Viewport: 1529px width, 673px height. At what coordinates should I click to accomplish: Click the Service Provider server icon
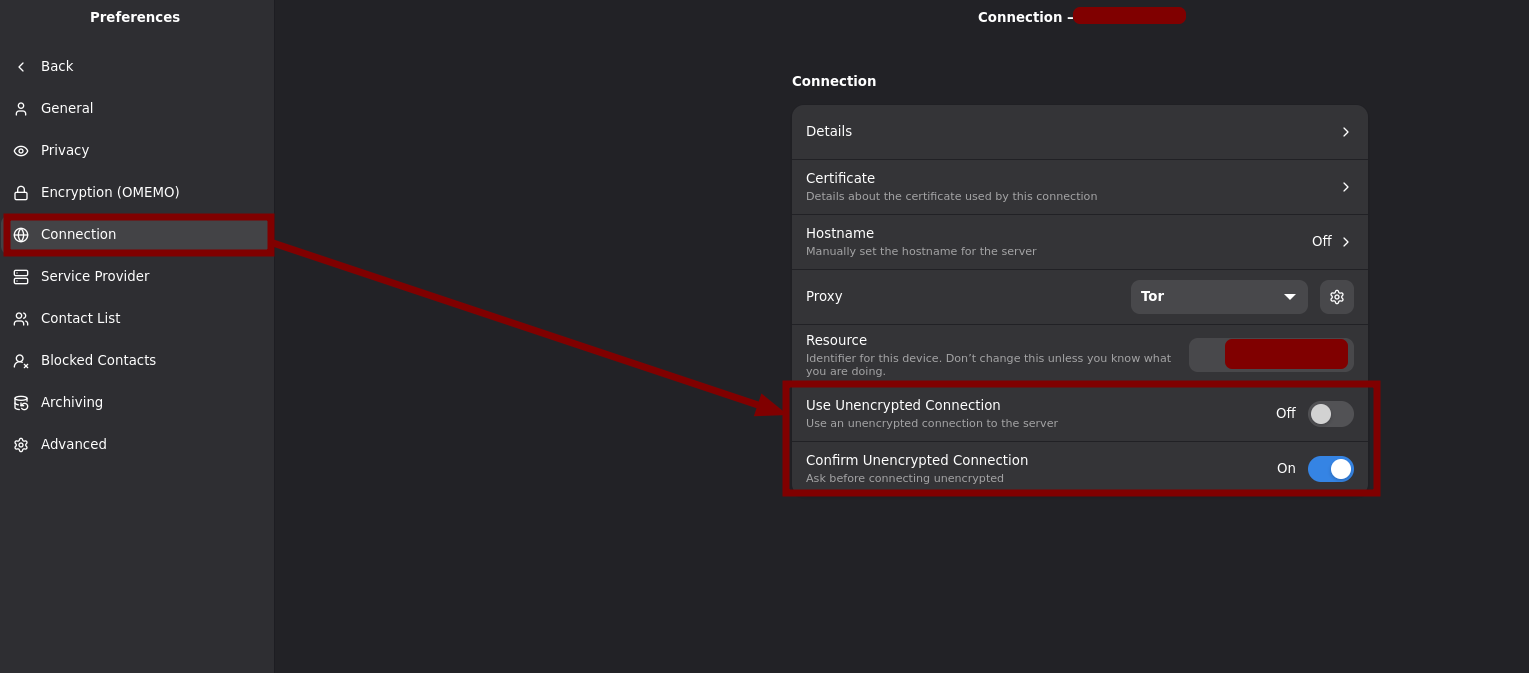(x=21, y=277)
